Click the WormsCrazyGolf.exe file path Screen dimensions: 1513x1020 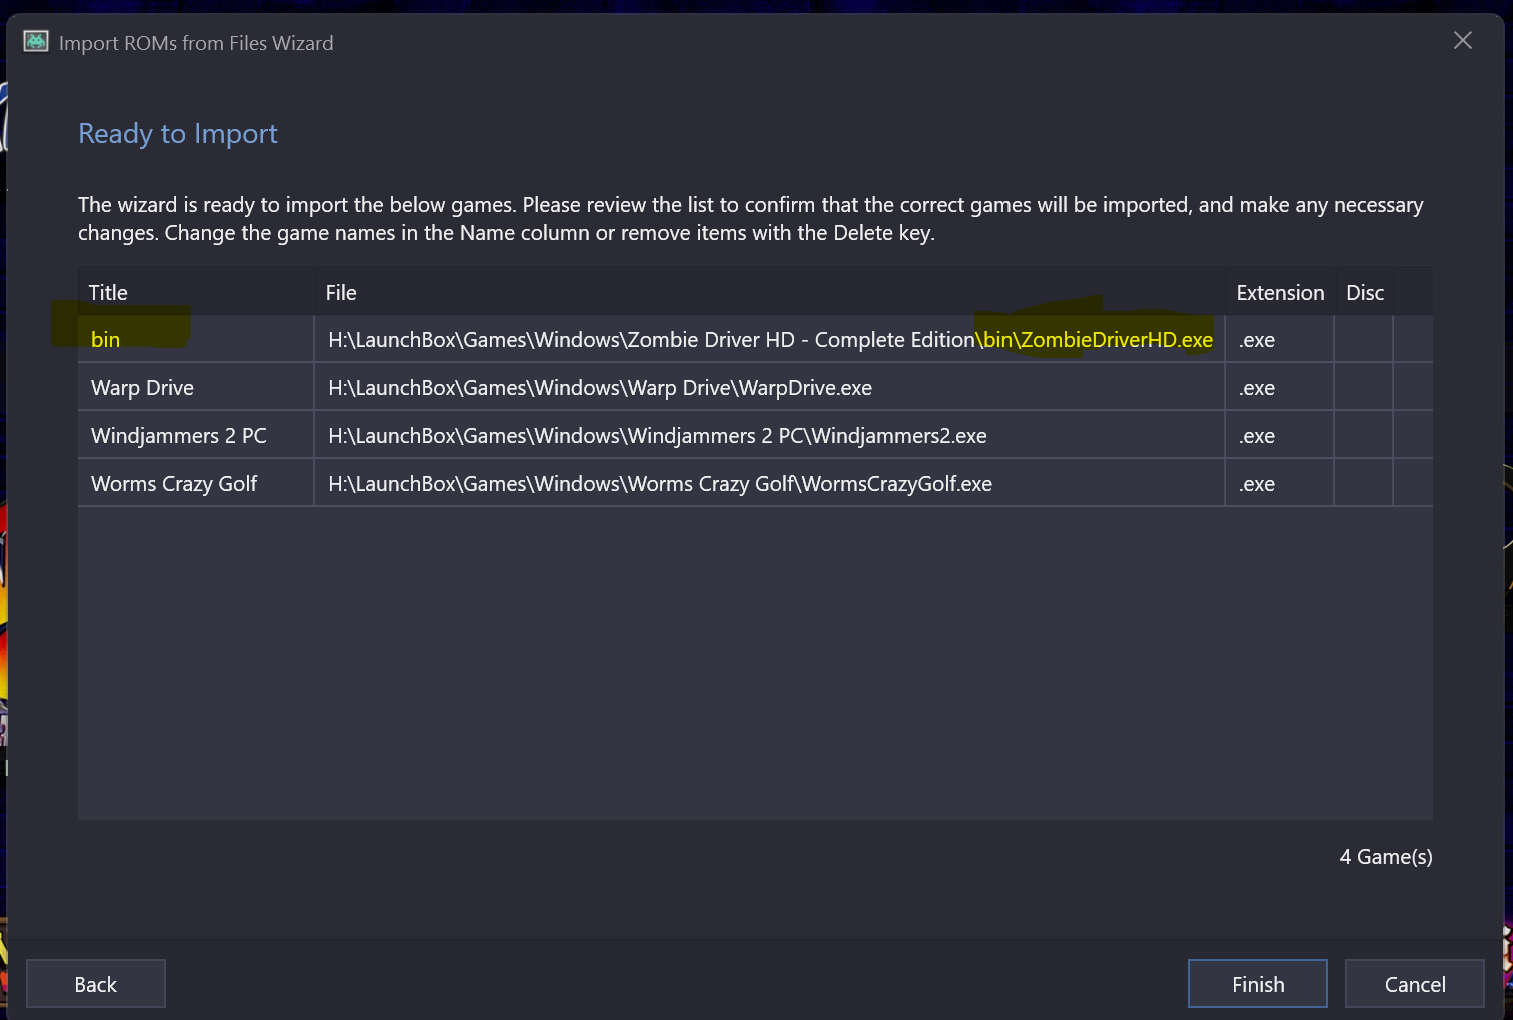[x=770, y=483]
